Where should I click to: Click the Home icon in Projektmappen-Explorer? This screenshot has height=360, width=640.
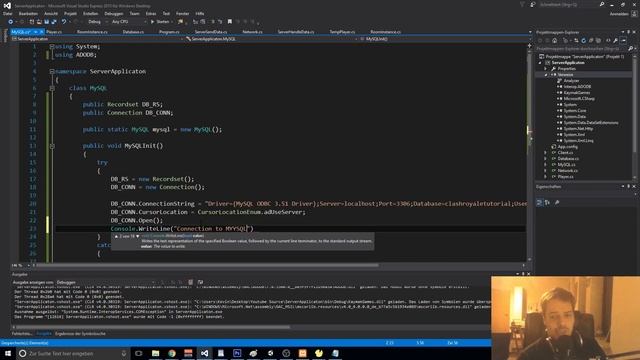[x=554, y=40]
